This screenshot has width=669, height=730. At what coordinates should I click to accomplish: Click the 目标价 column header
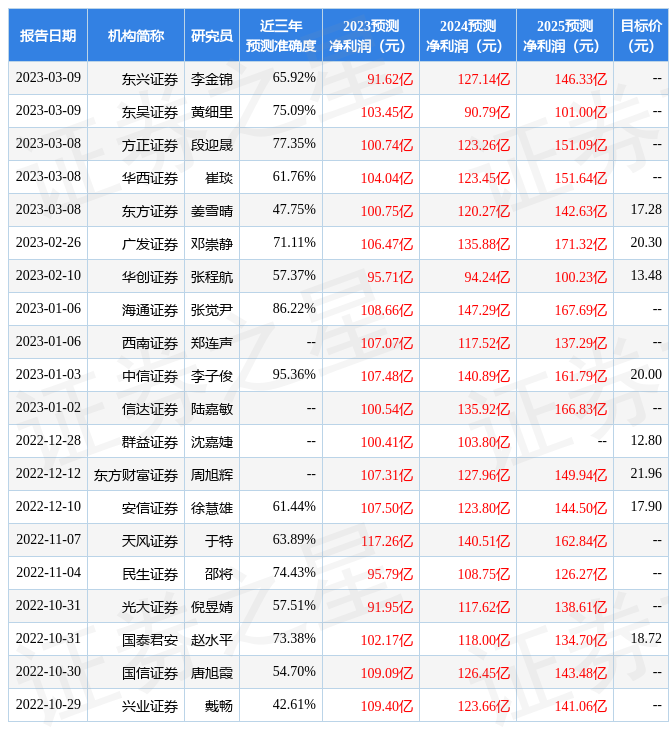641,35
